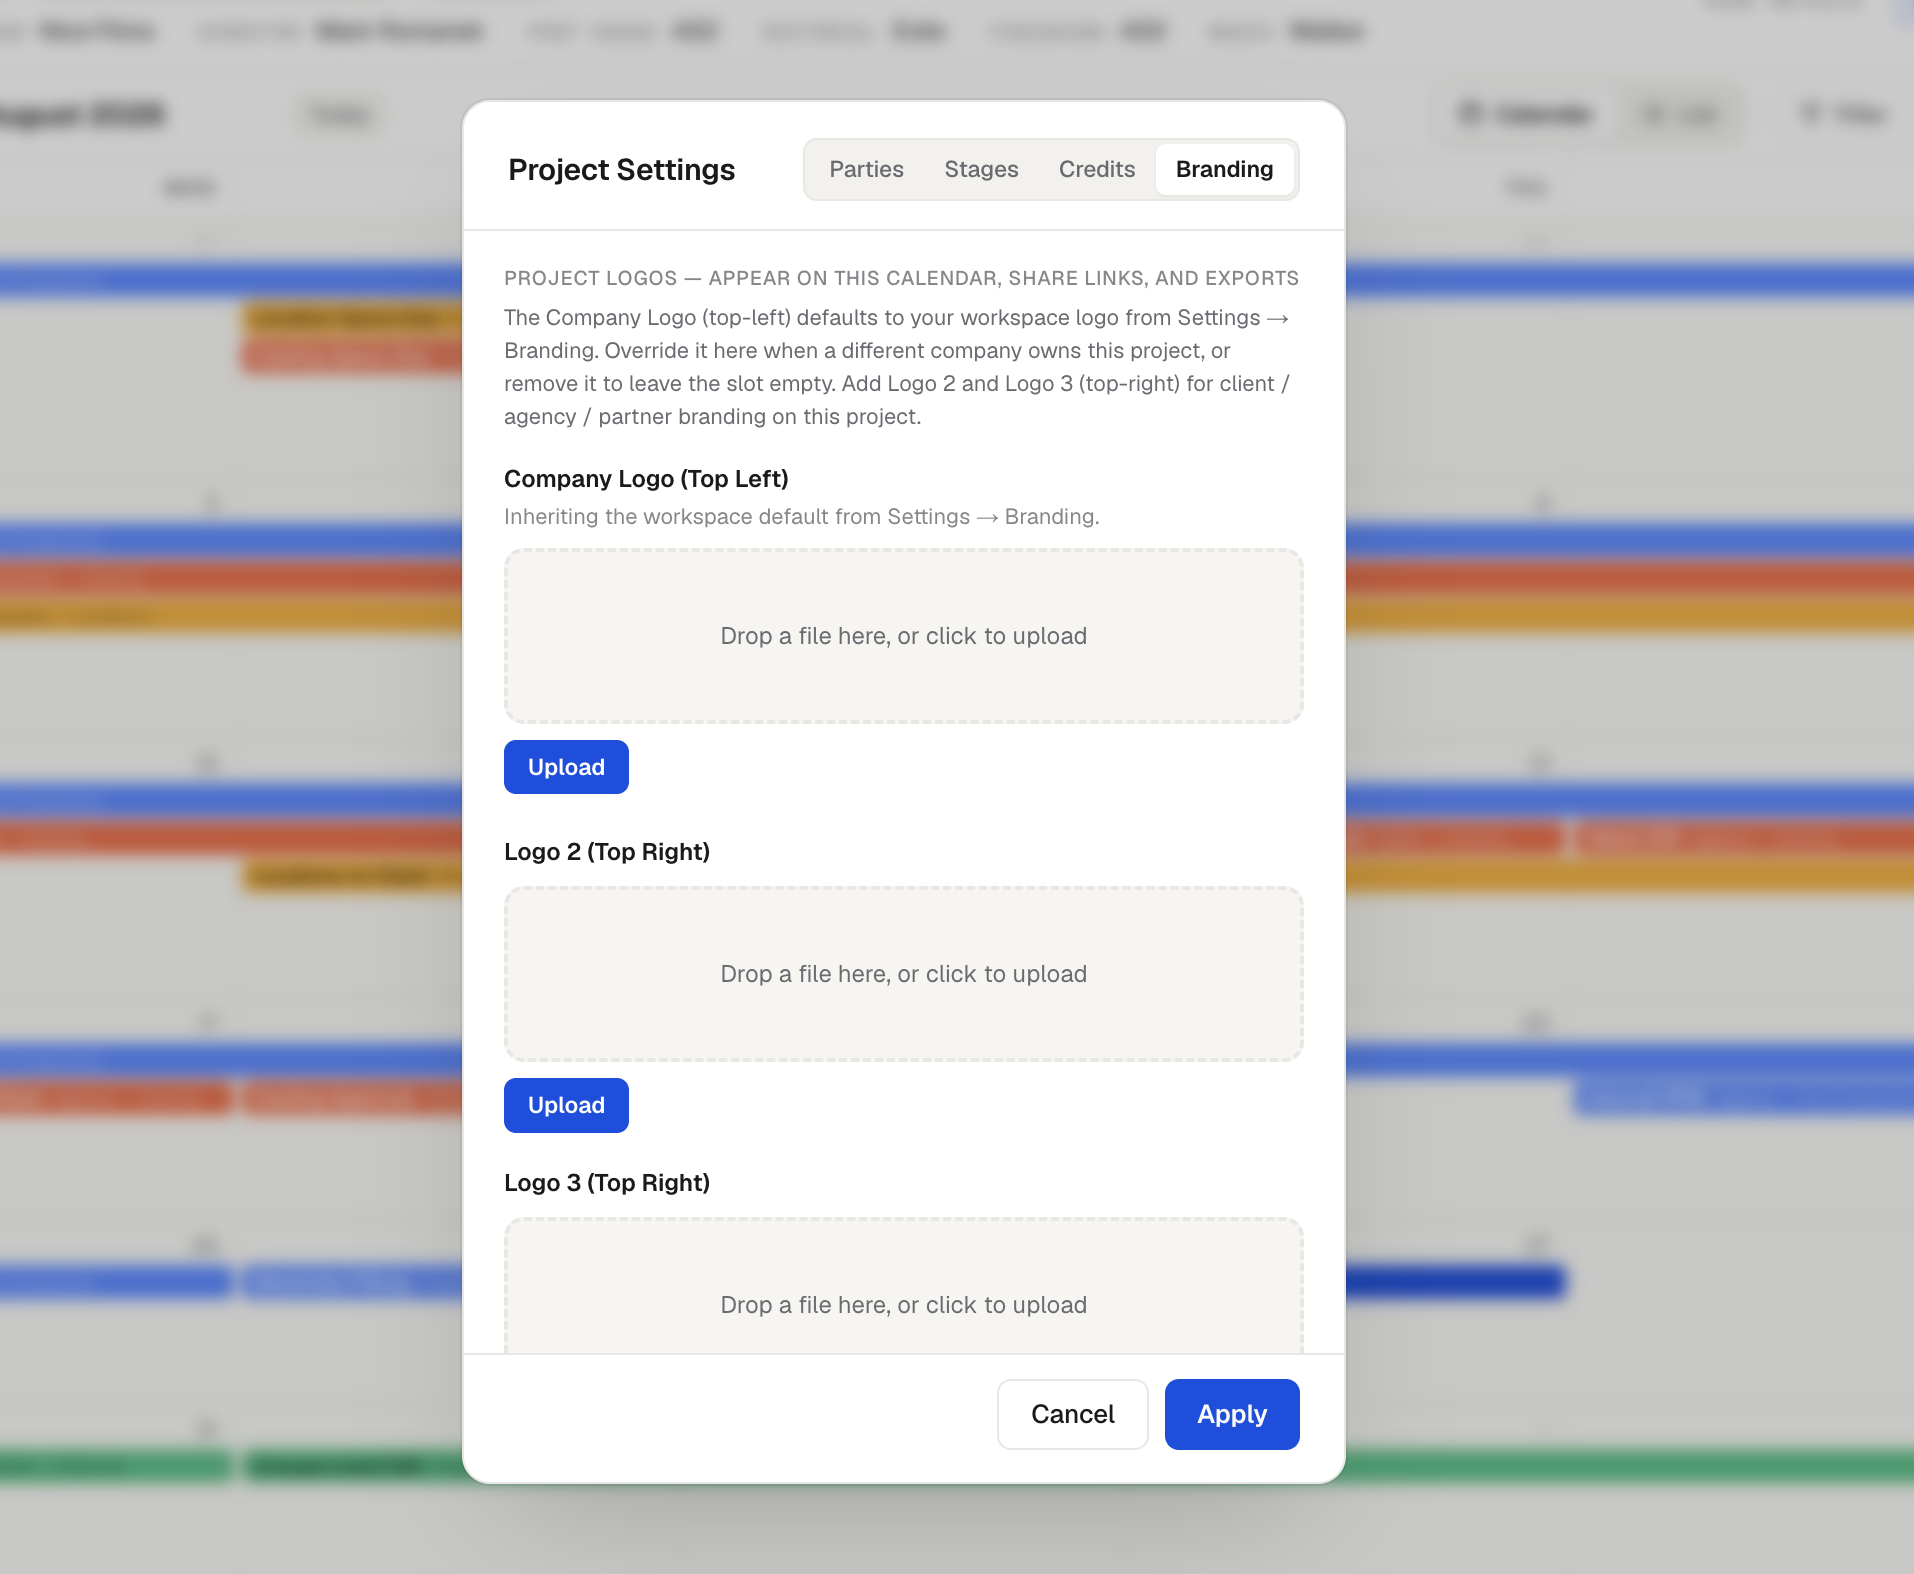
Task: Open the blurred Filter control
Action: pyautogui.click(x=1843, y=114)
